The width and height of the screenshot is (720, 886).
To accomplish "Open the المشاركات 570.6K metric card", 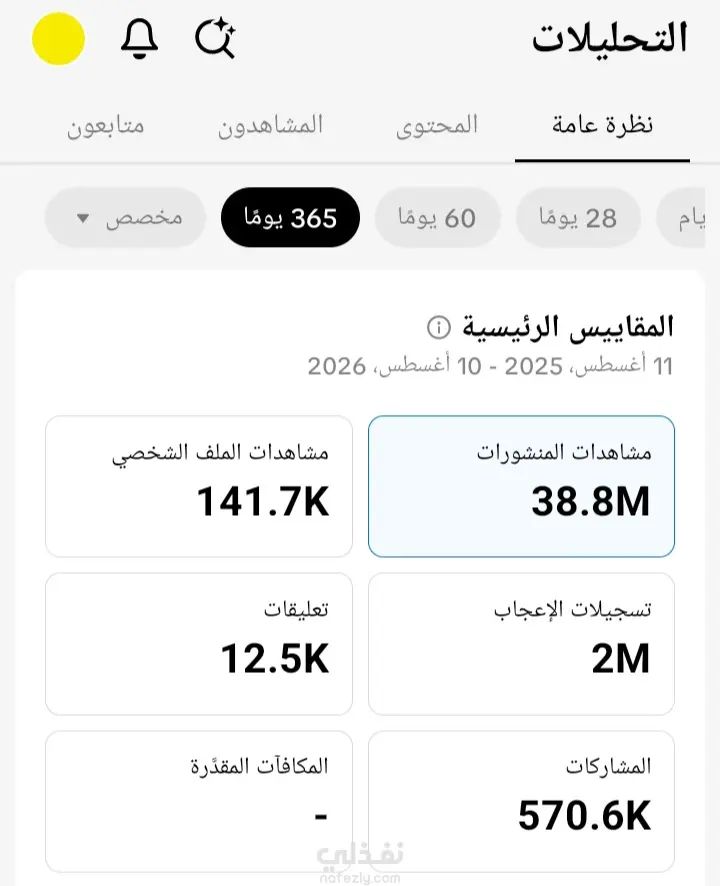I will click(521, 802).
